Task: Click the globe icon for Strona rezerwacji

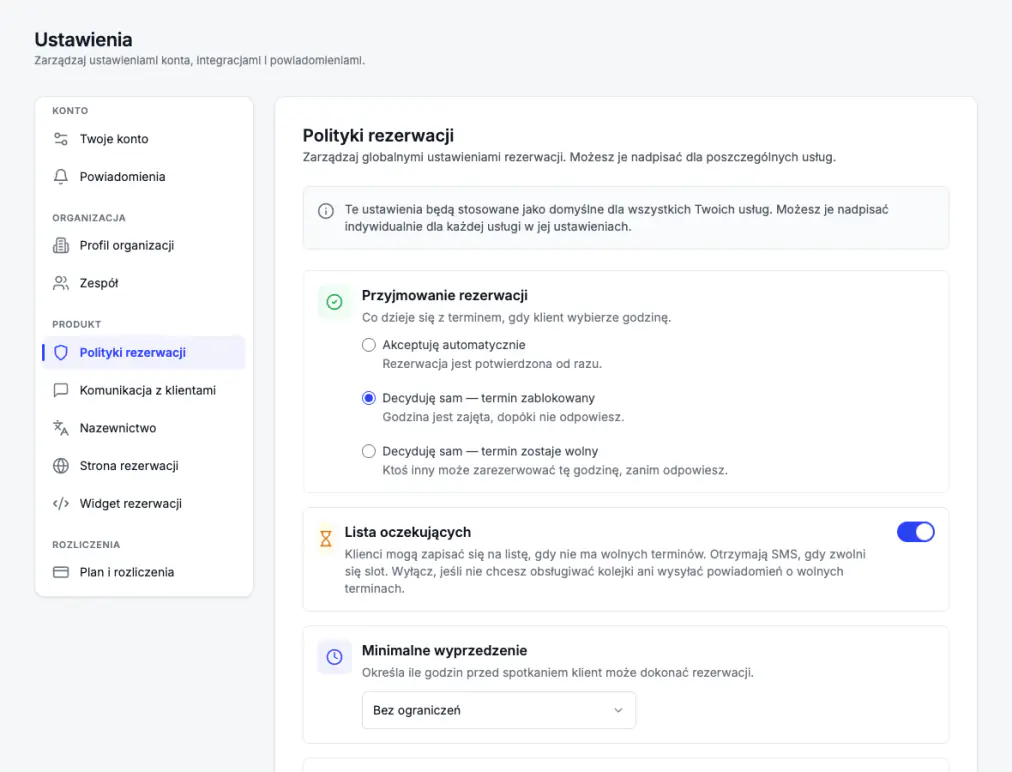Action: point(61,465)
